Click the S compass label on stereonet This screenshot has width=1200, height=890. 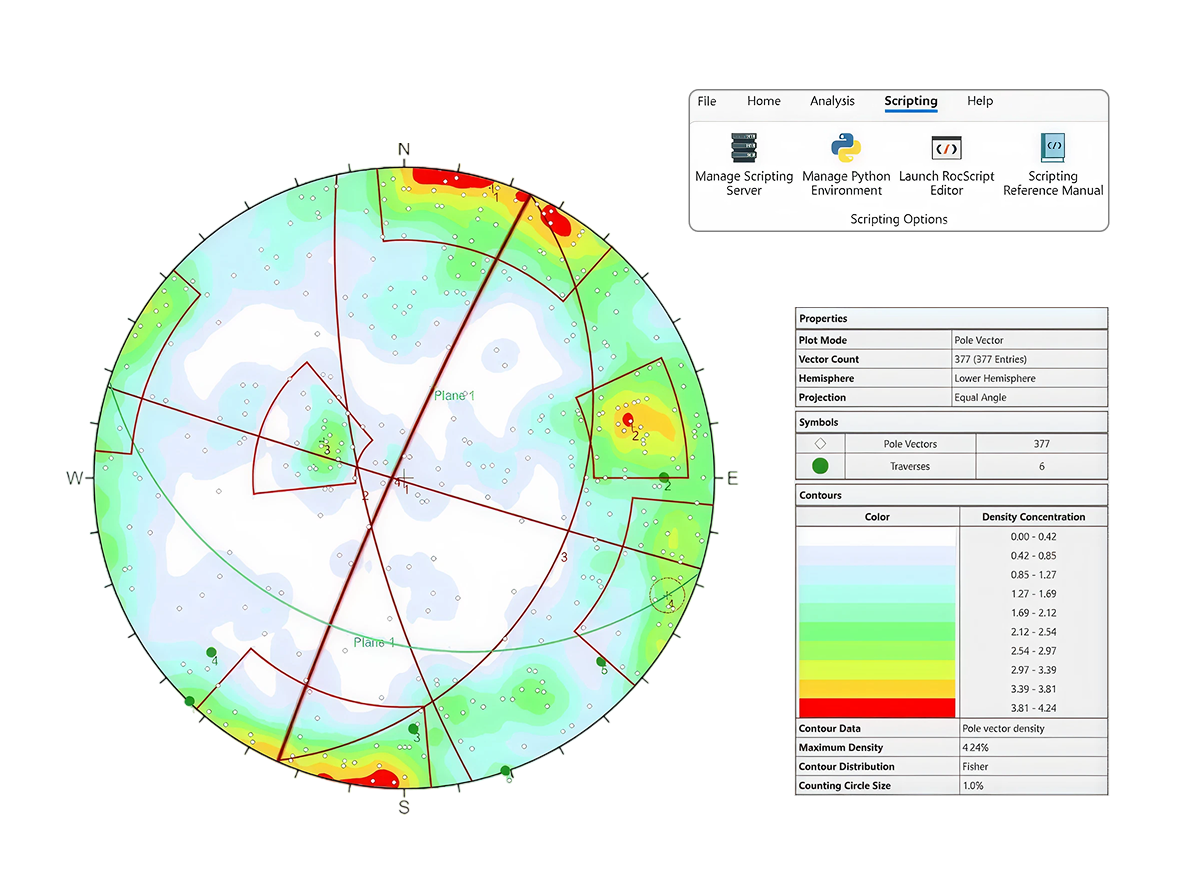click(x=404, y=807)
